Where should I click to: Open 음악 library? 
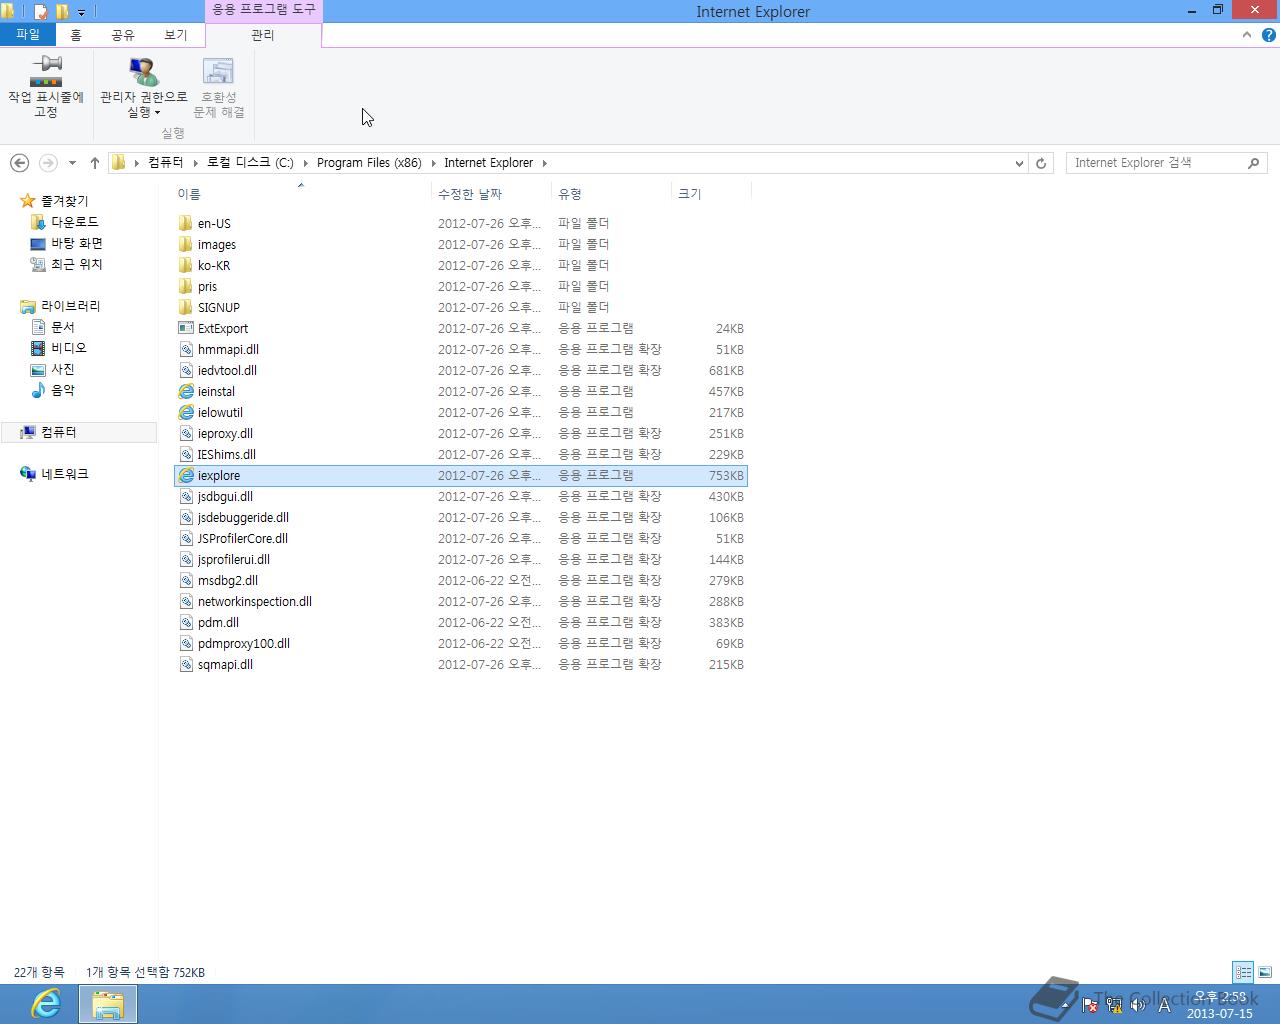pyautogui.click(x=62, y=390)
